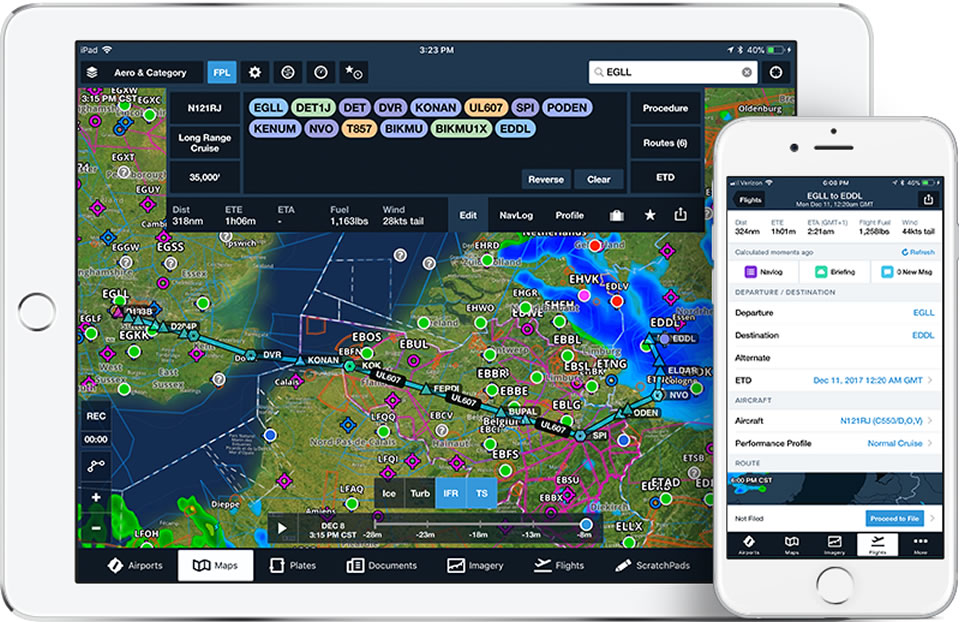Open Maps tab on the iPhone bar
The width and height of the screenshot is (960, 622).
tap(792, 545)
